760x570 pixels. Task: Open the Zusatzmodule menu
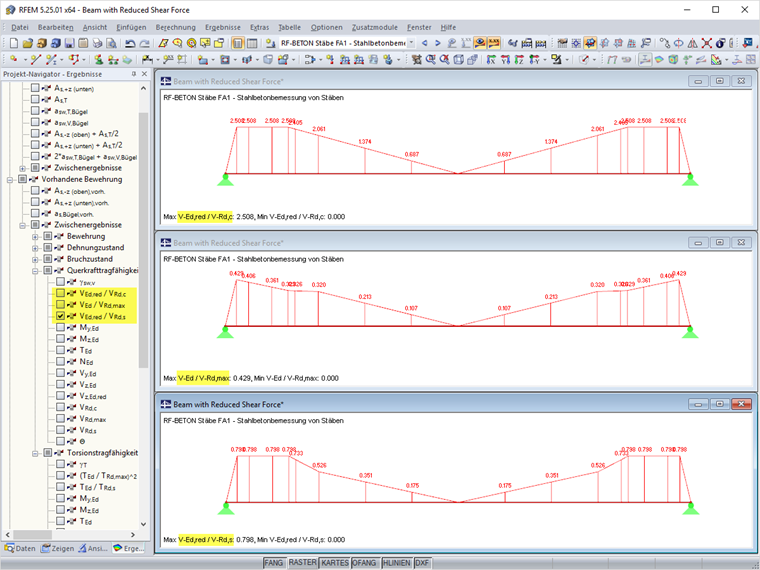pos(377,27)
